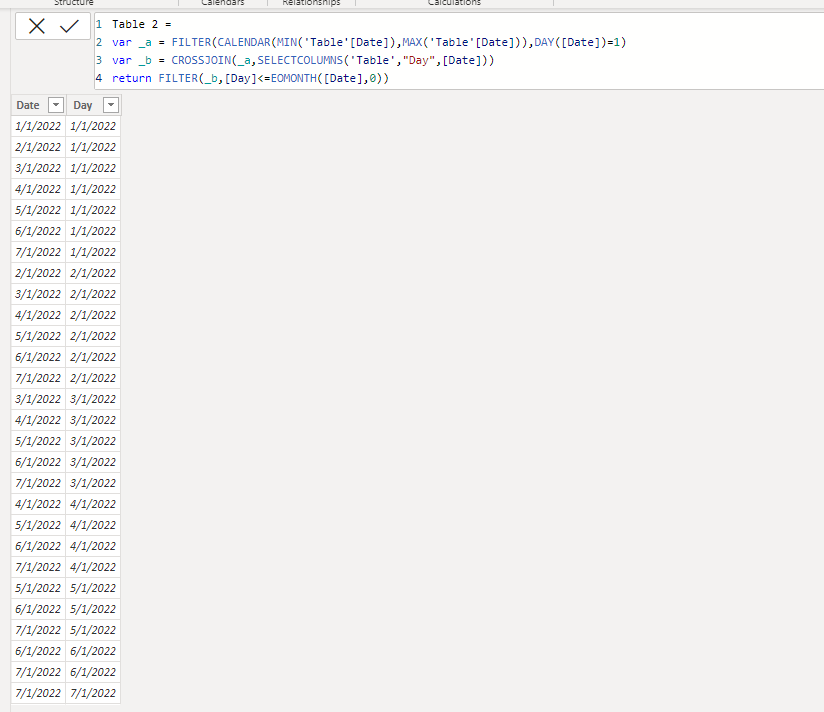Click the MIN function in the formula
Screen dimensions: 824x712
[287, 42]
